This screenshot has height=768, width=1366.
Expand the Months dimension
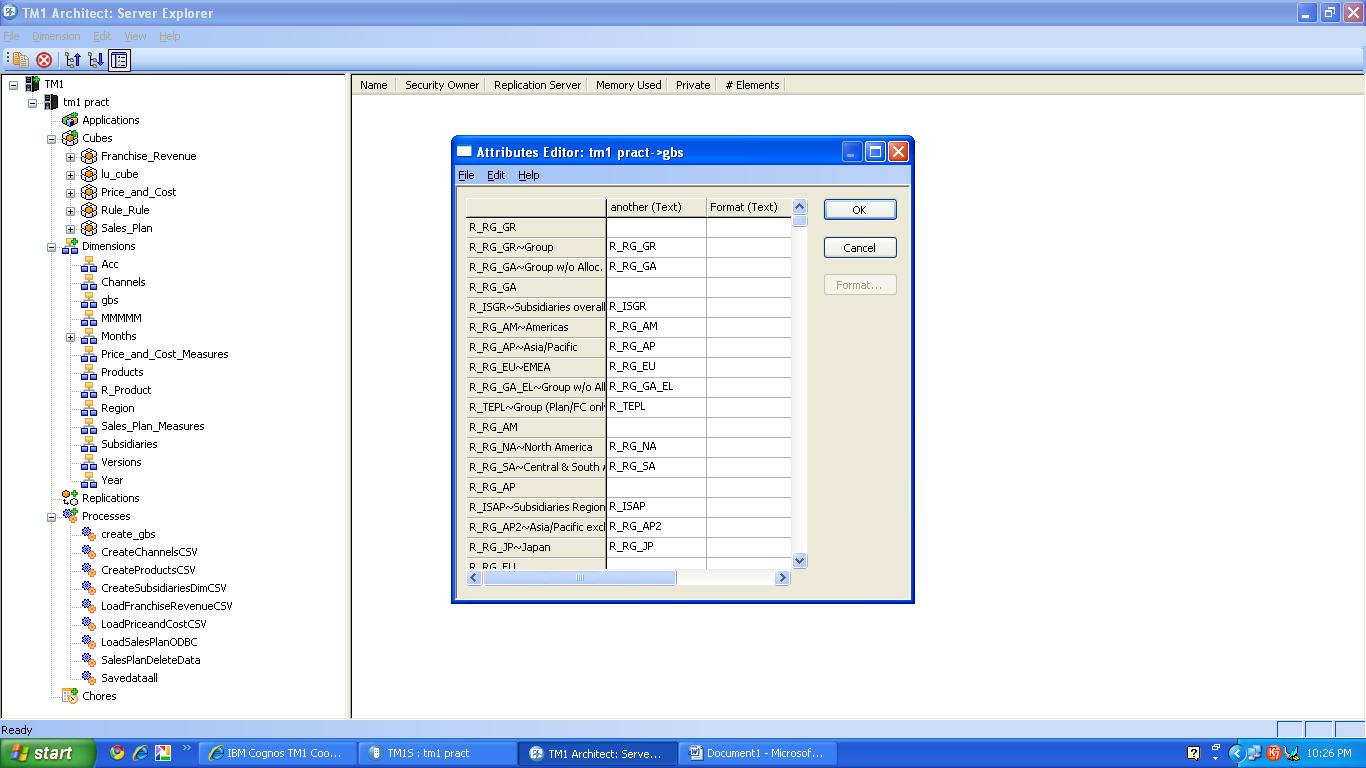click(71, 337)
